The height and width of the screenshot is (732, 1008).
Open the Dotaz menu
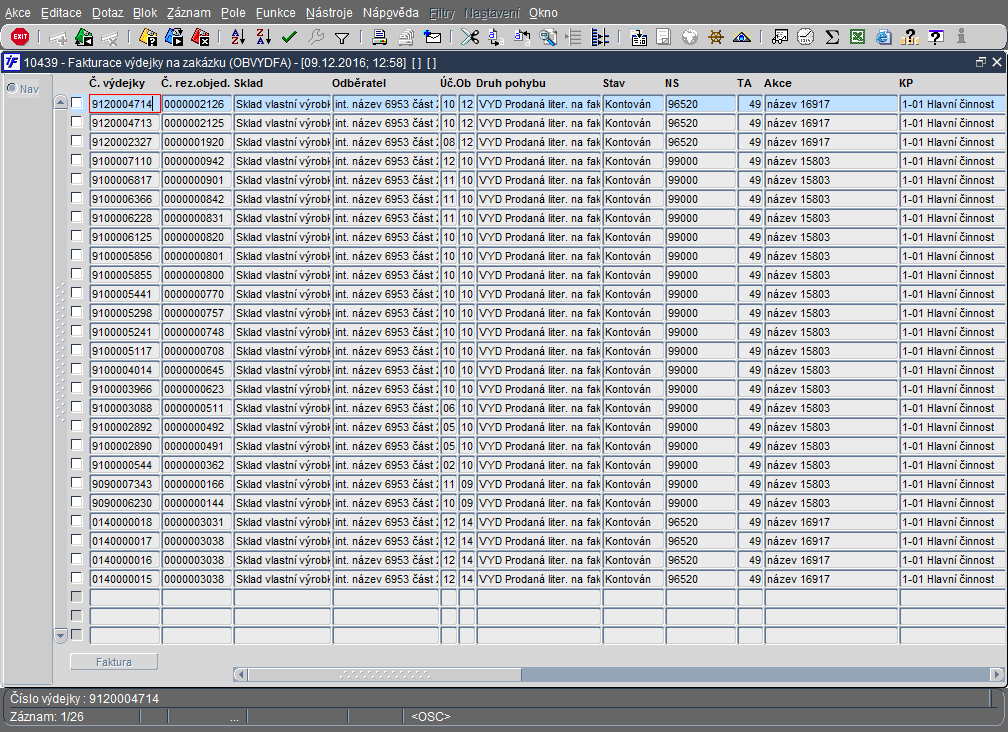[107, 13]
